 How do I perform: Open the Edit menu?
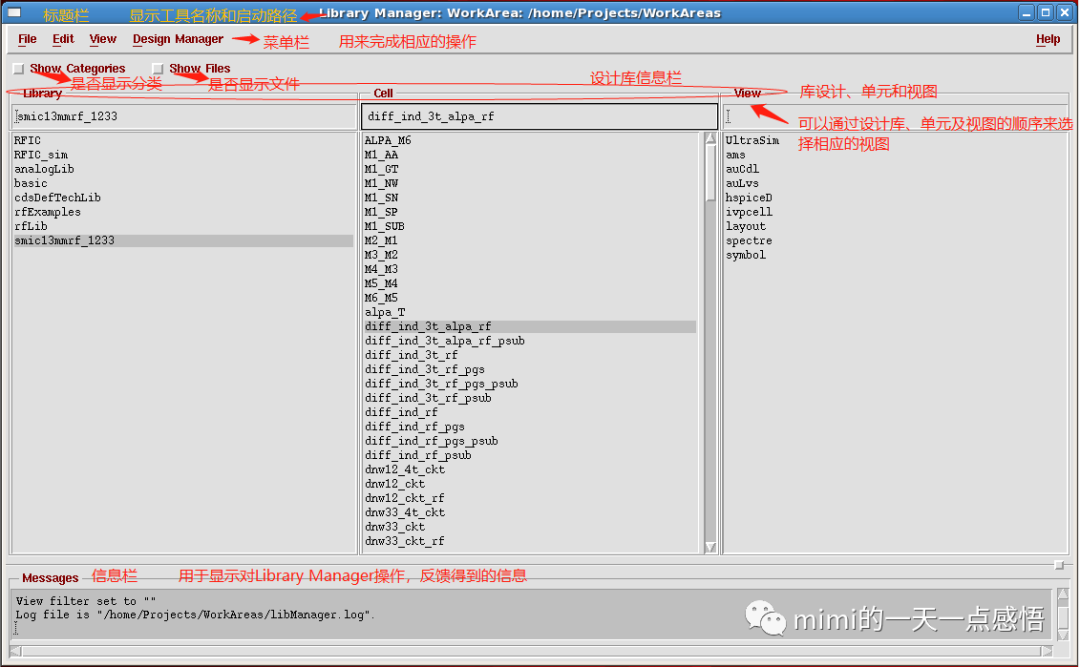tap(63, 39)
